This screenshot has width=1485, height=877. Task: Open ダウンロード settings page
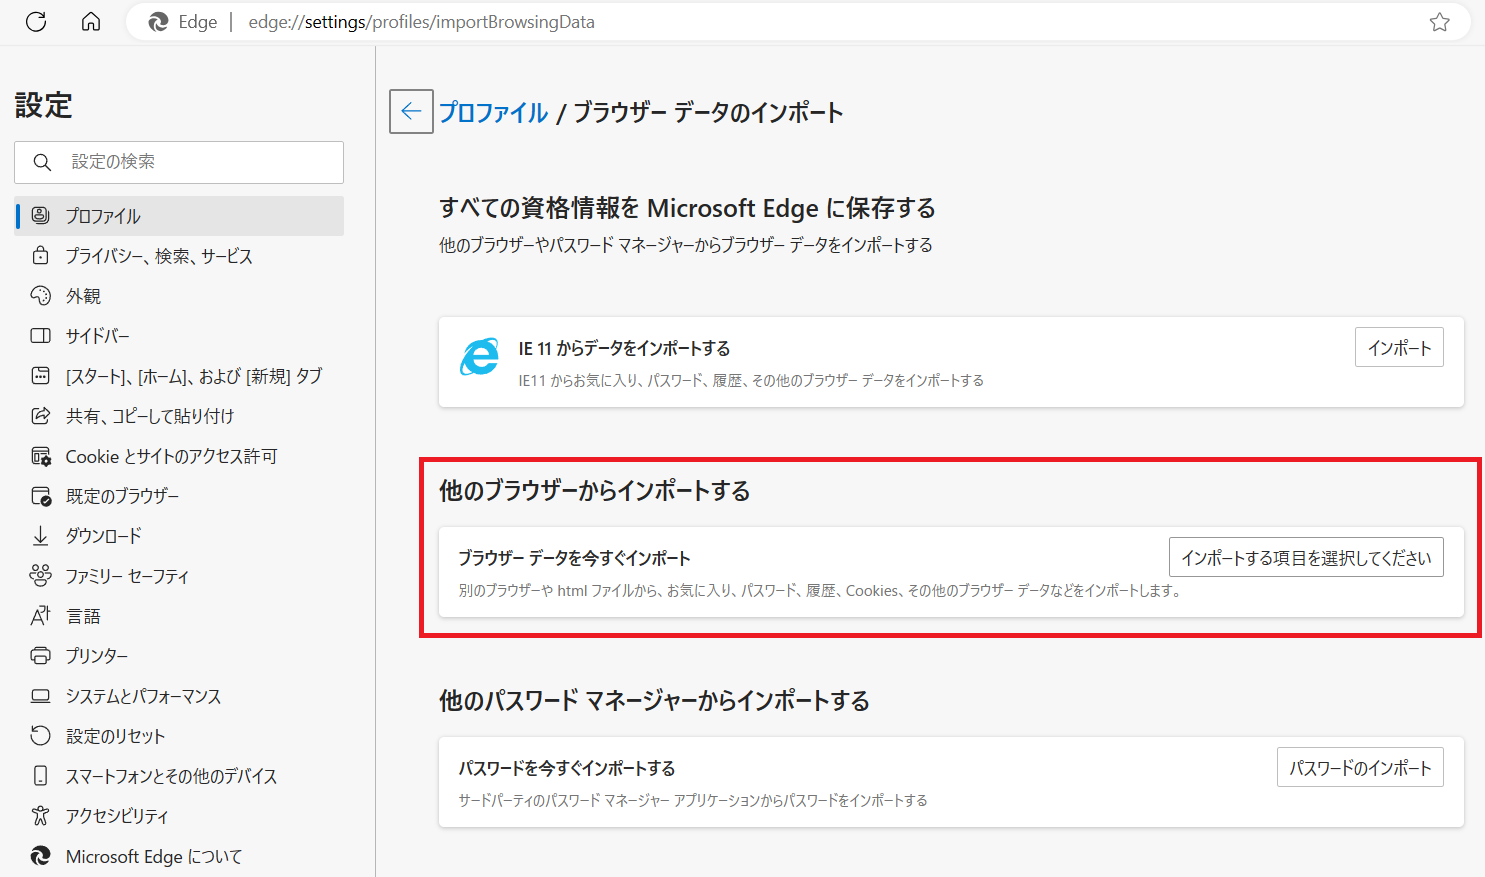[180, 536]
